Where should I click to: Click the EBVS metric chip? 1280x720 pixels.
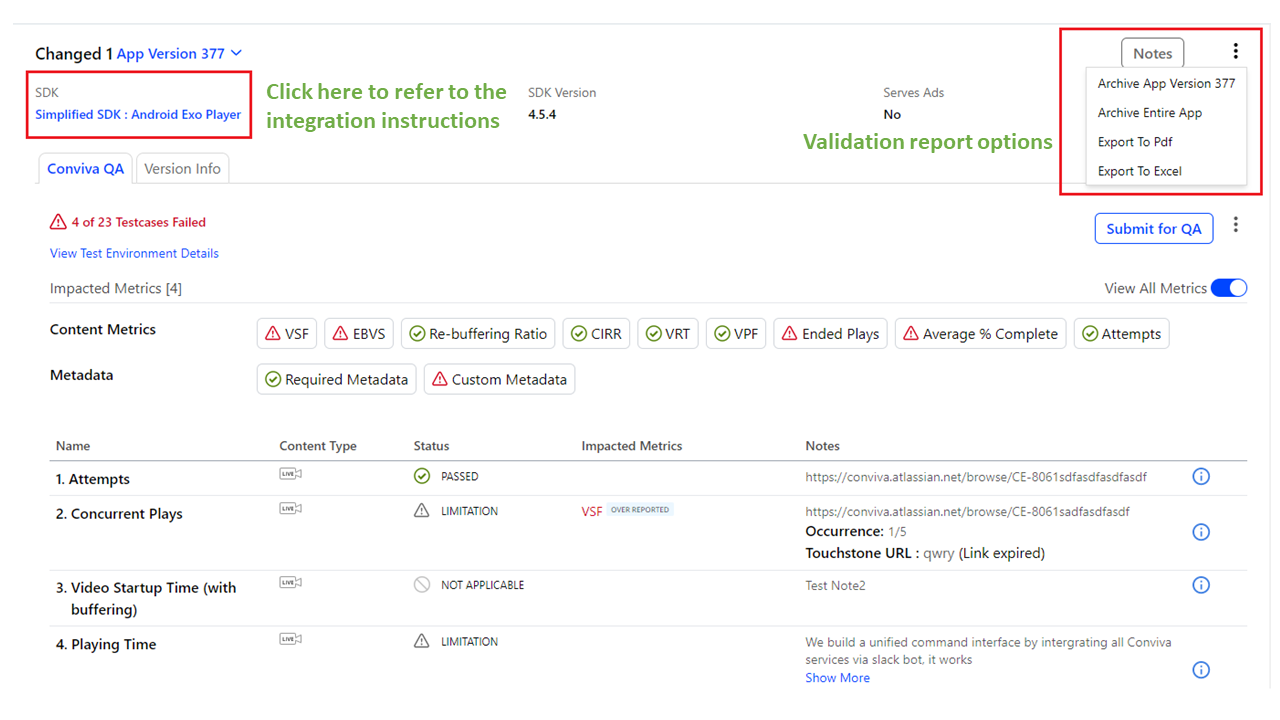click(x=359, y=334)
